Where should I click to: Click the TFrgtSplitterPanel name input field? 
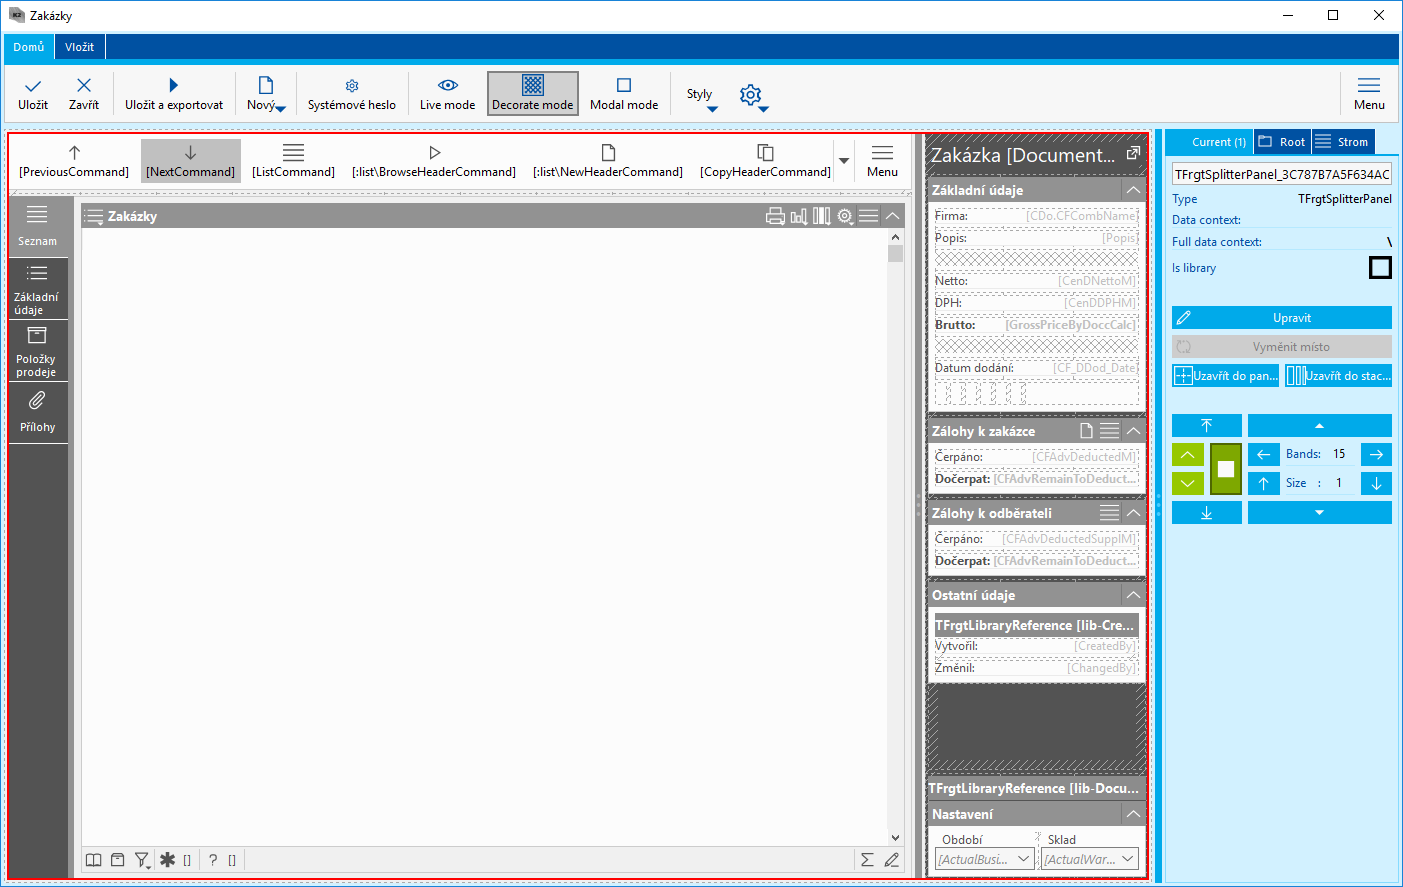[x=1282, y=174]
